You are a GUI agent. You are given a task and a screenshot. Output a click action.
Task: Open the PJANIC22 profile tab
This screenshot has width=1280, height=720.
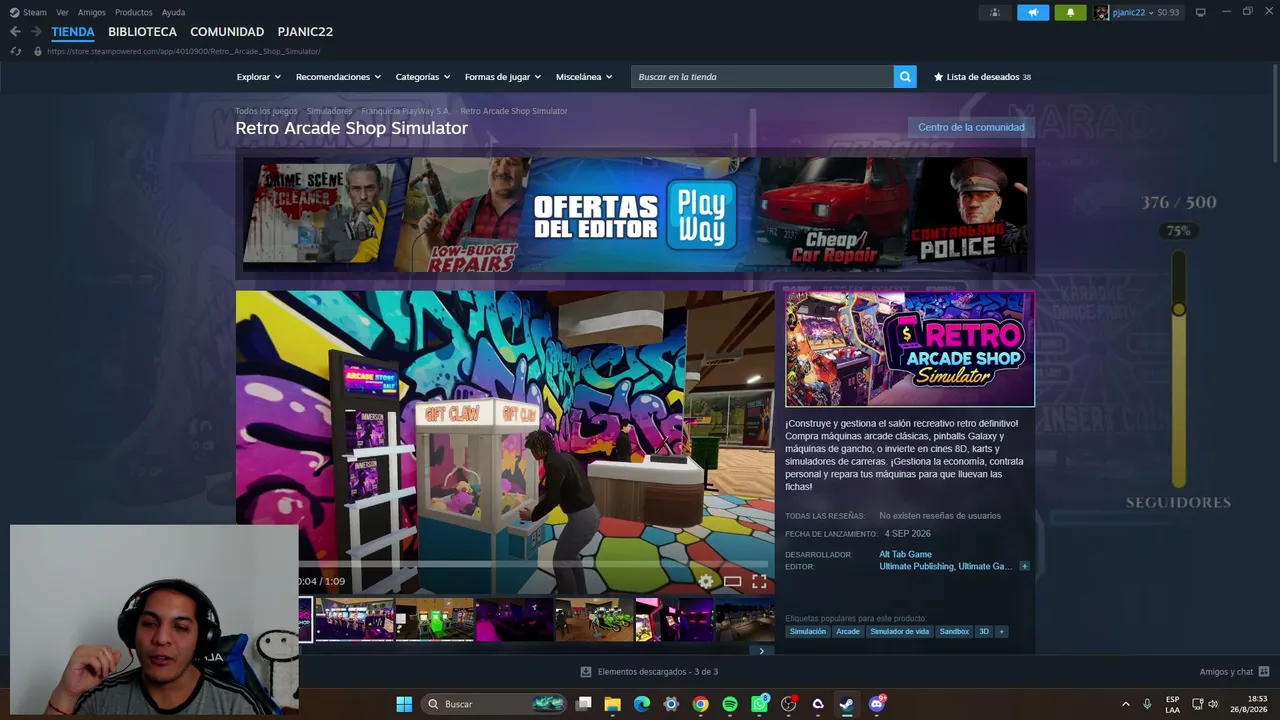point(305,32)
